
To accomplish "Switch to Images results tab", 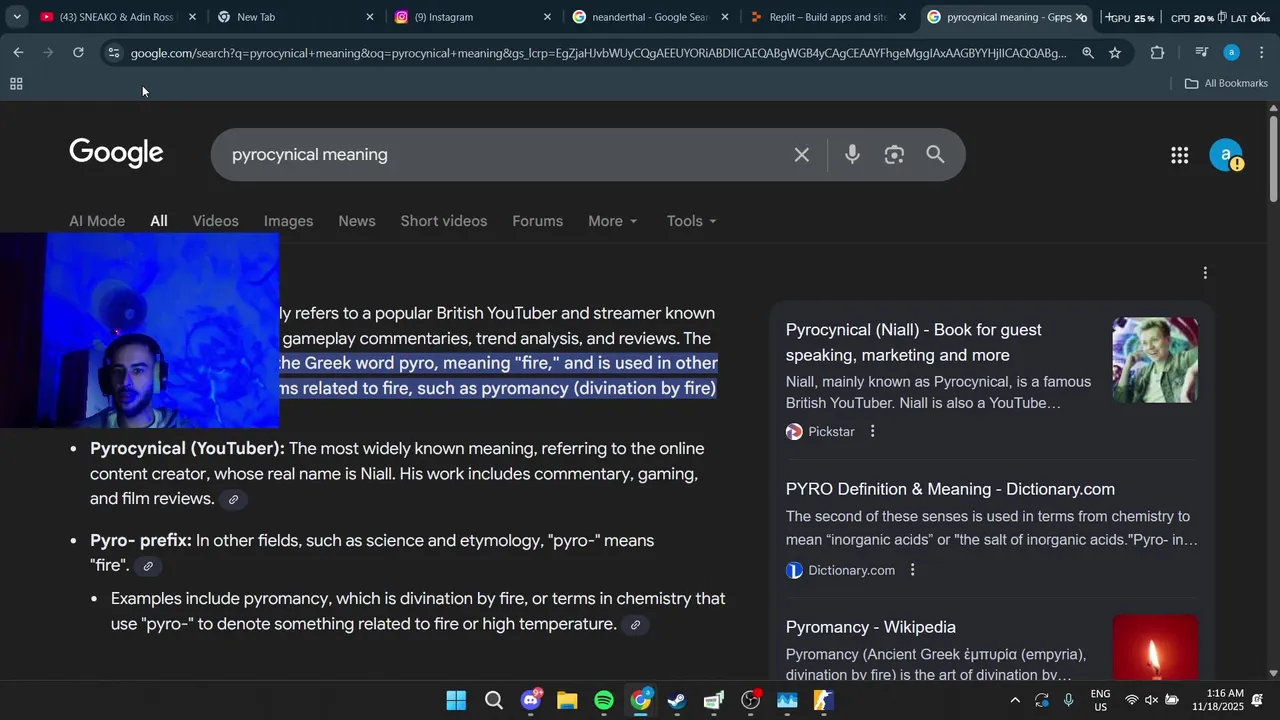I will coord(288,221).
